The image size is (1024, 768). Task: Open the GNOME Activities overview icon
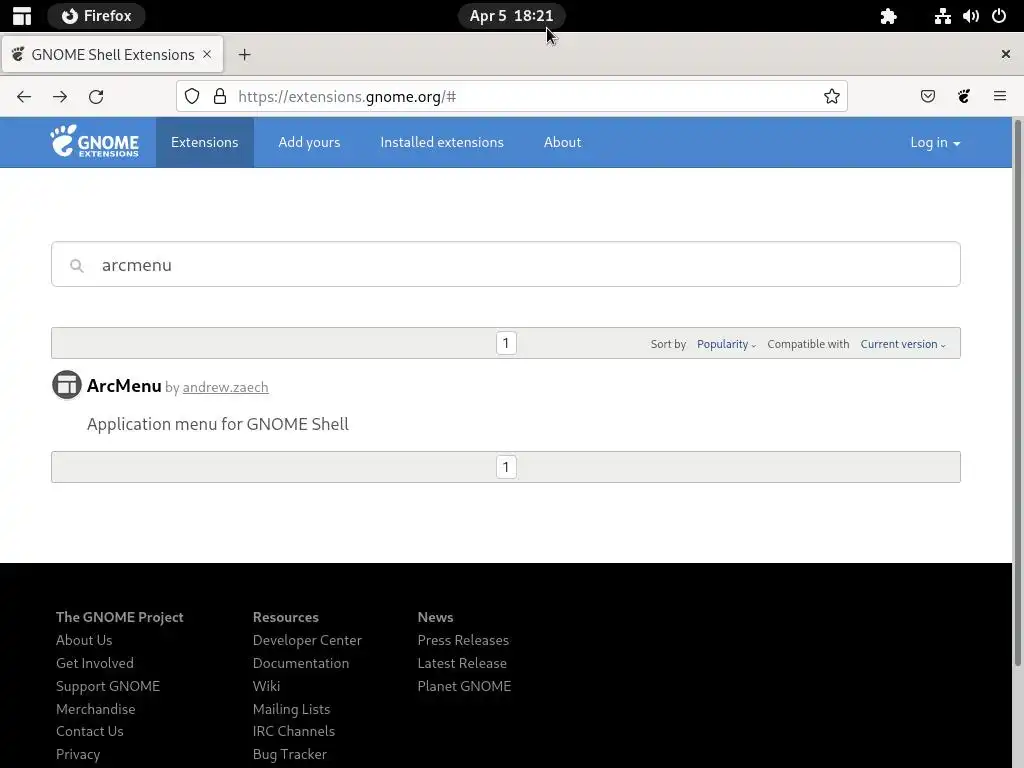click(x=22, y=16)
